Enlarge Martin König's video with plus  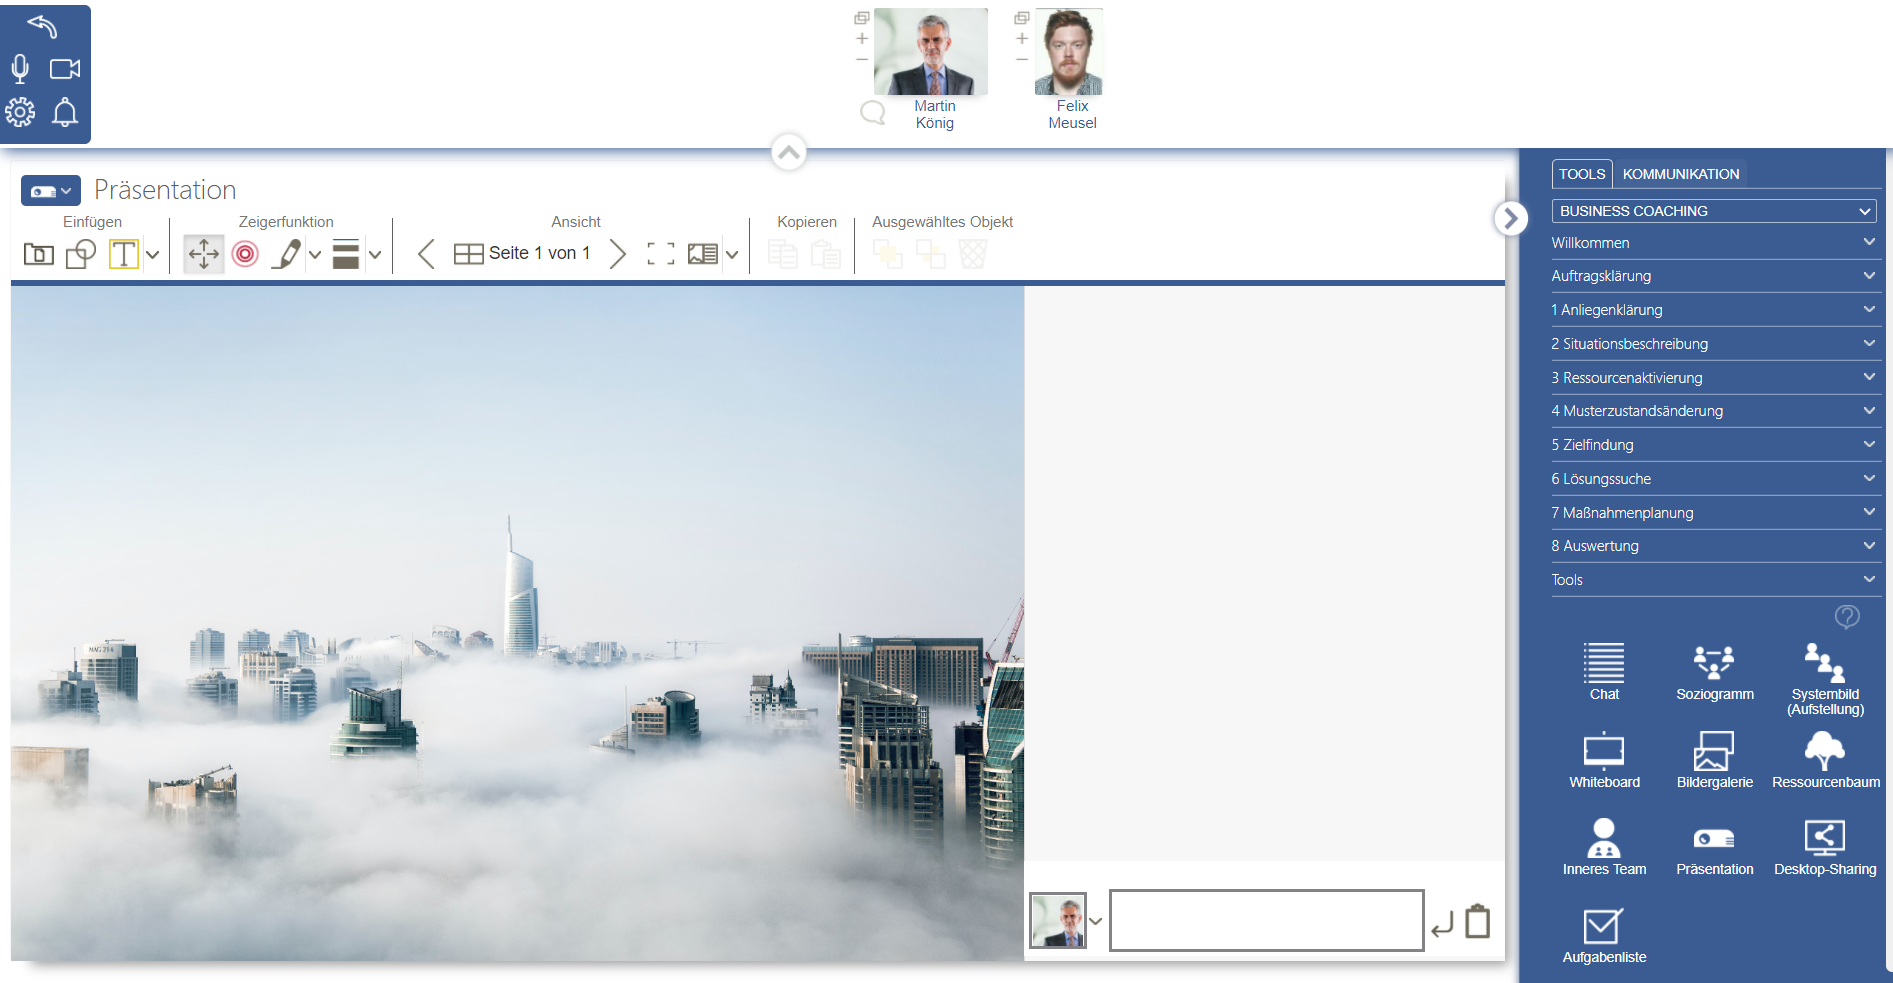click(x=862, y=39)
